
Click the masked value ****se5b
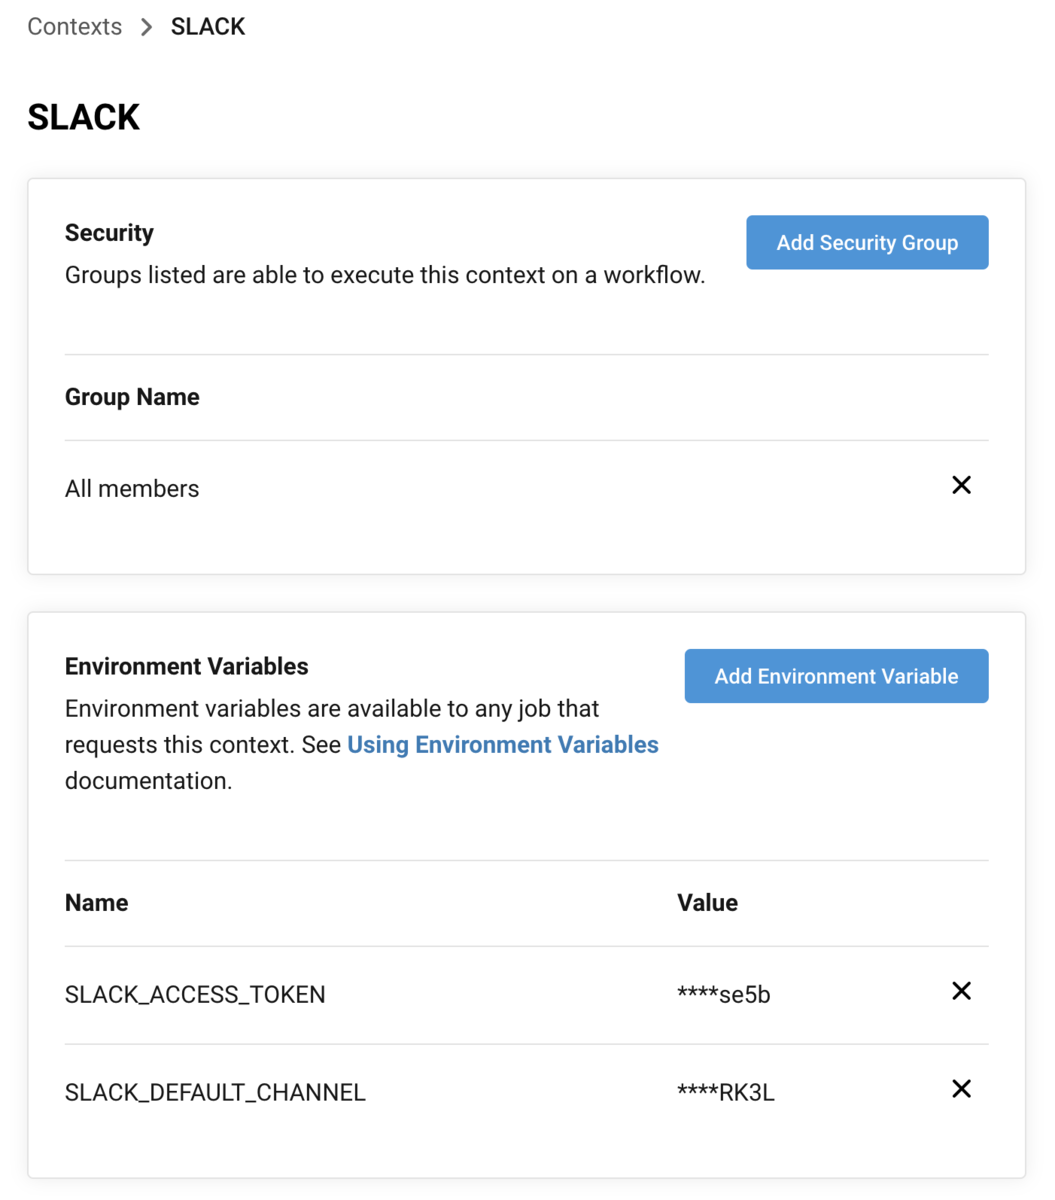[x=724, y=995]
